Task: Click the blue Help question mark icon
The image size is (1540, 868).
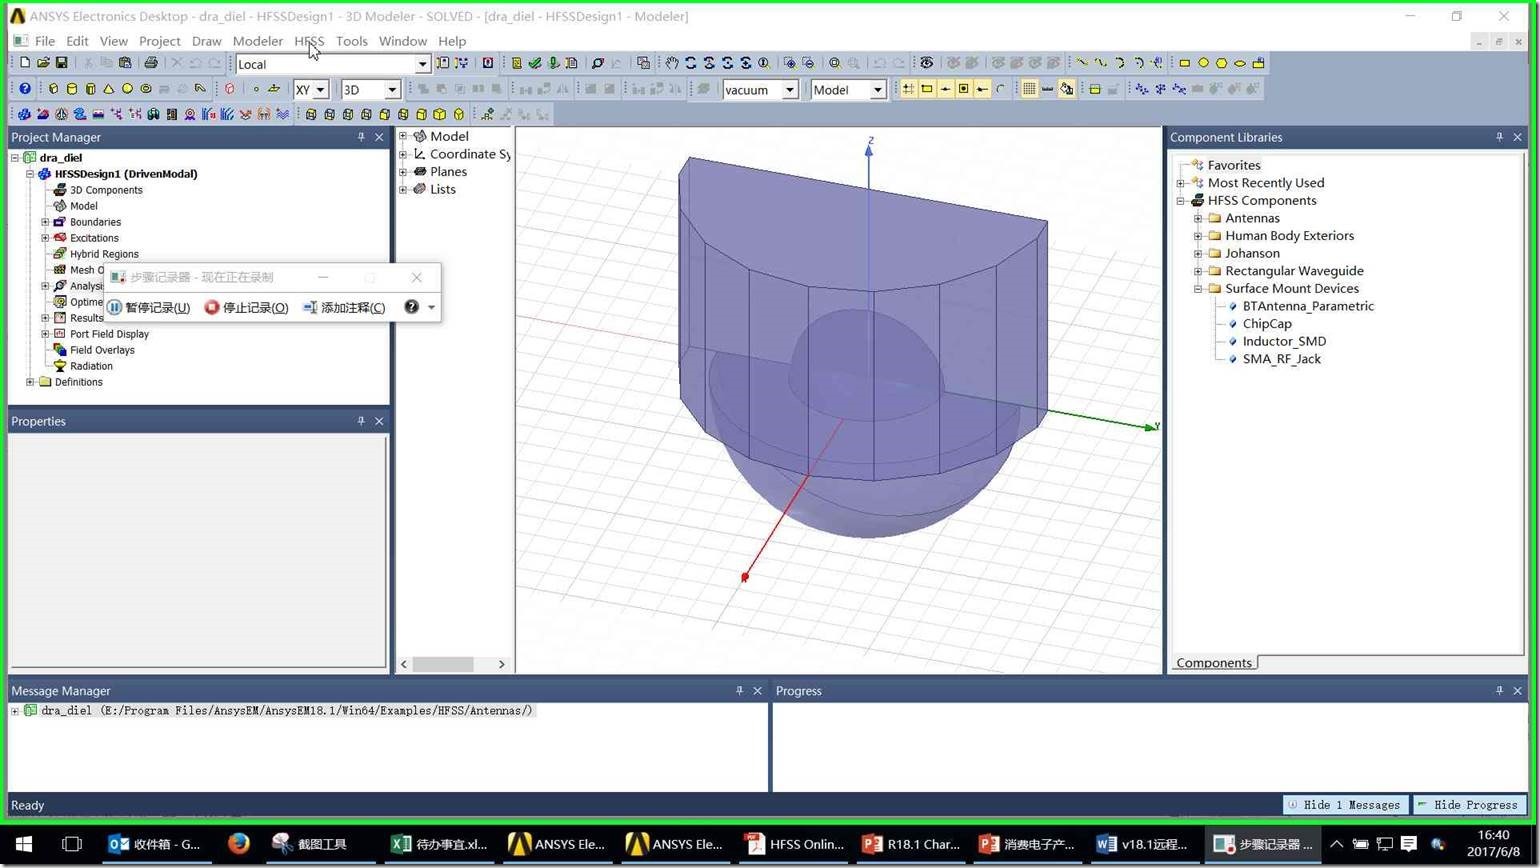Action: click(25, 89)
